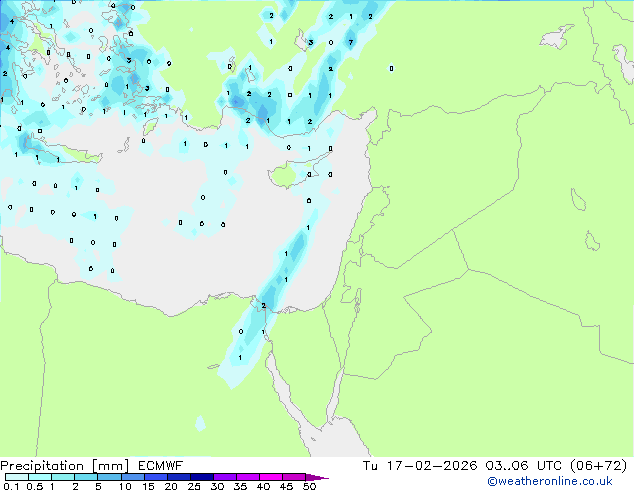Click the '03..06 UTC' time range text
The image size is (634, 490).
click(x=524, y=465)
